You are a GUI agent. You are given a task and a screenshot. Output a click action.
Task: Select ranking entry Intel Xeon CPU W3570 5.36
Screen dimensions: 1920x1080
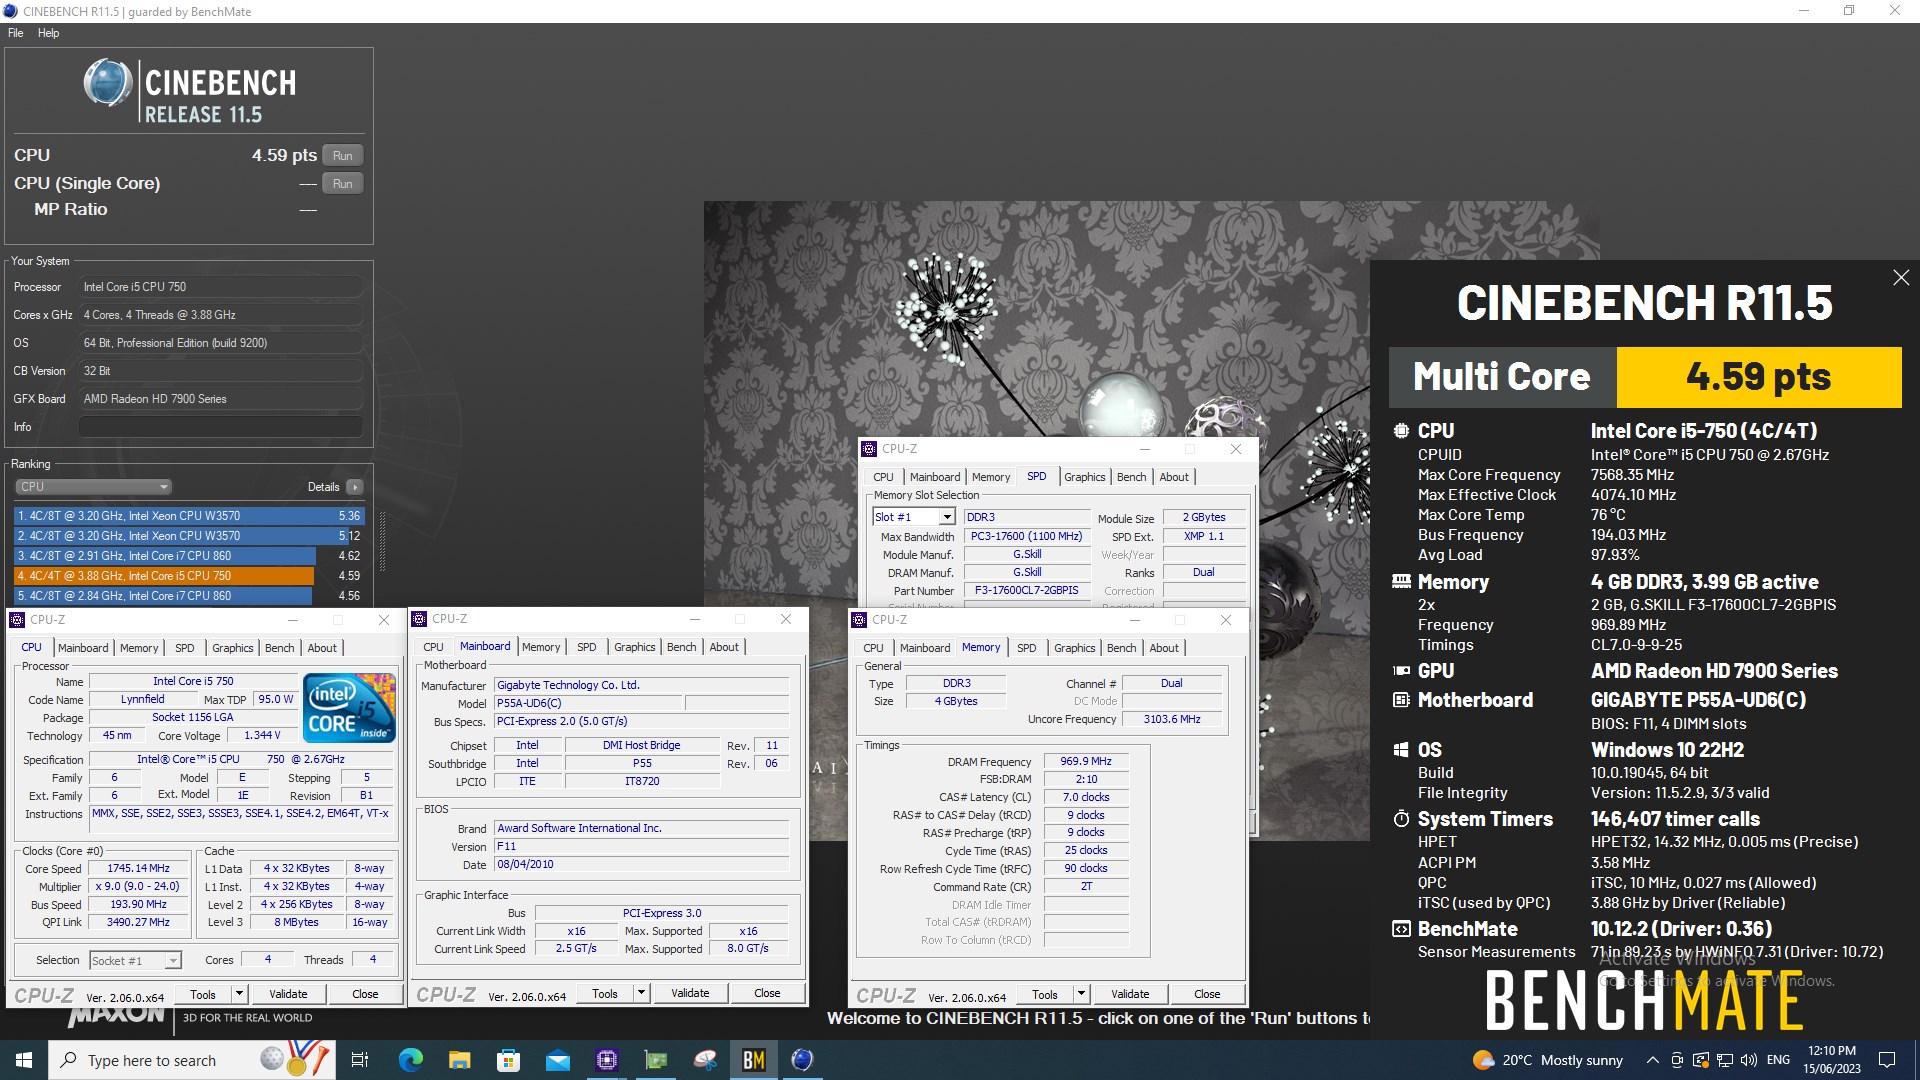pos(189,516)
